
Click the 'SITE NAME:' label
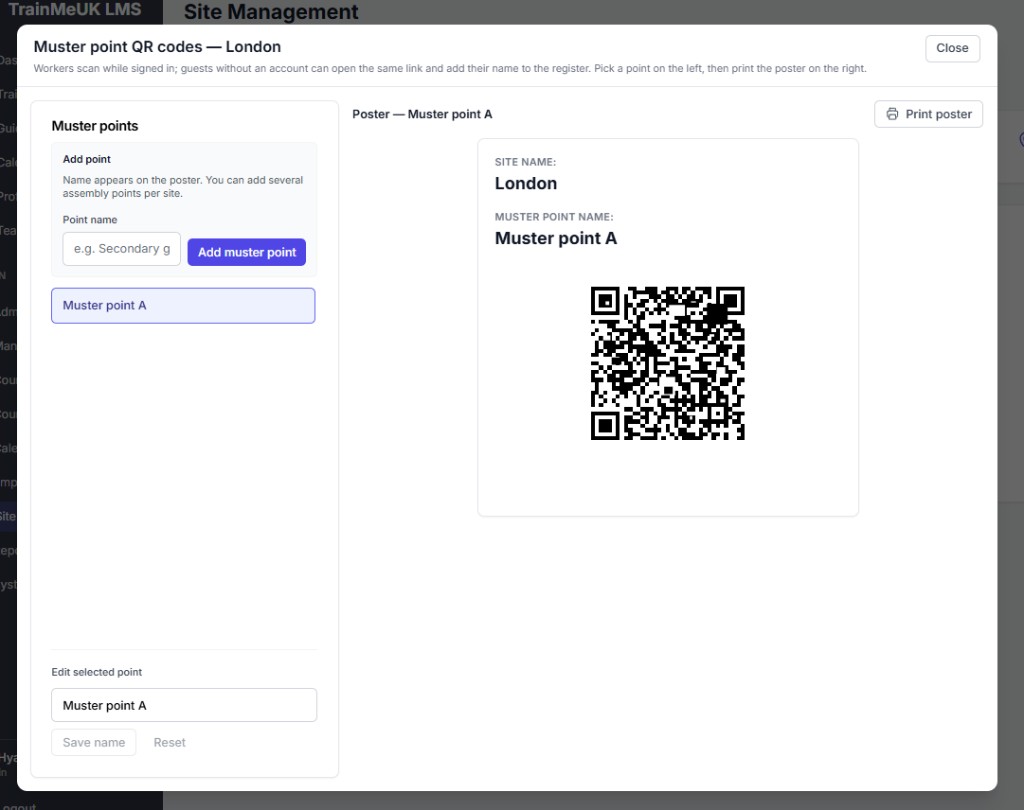pos(525,162)
